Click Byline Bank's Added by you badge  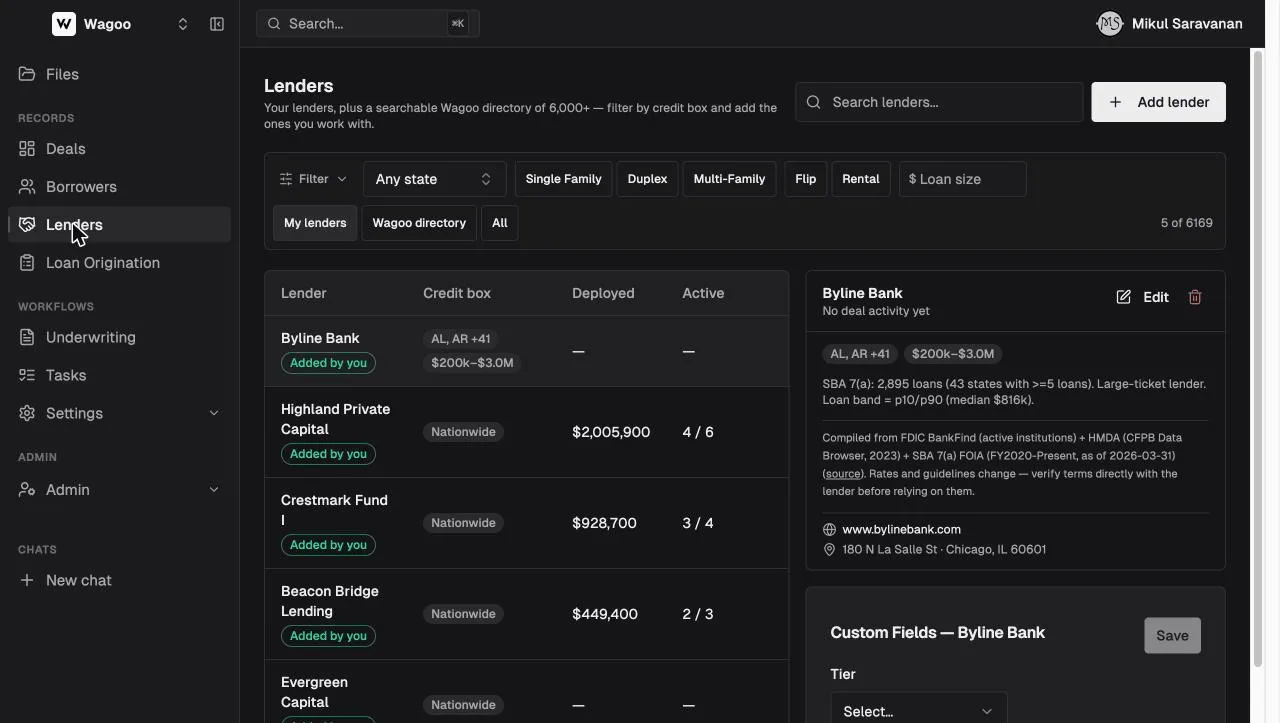[328, 363]
